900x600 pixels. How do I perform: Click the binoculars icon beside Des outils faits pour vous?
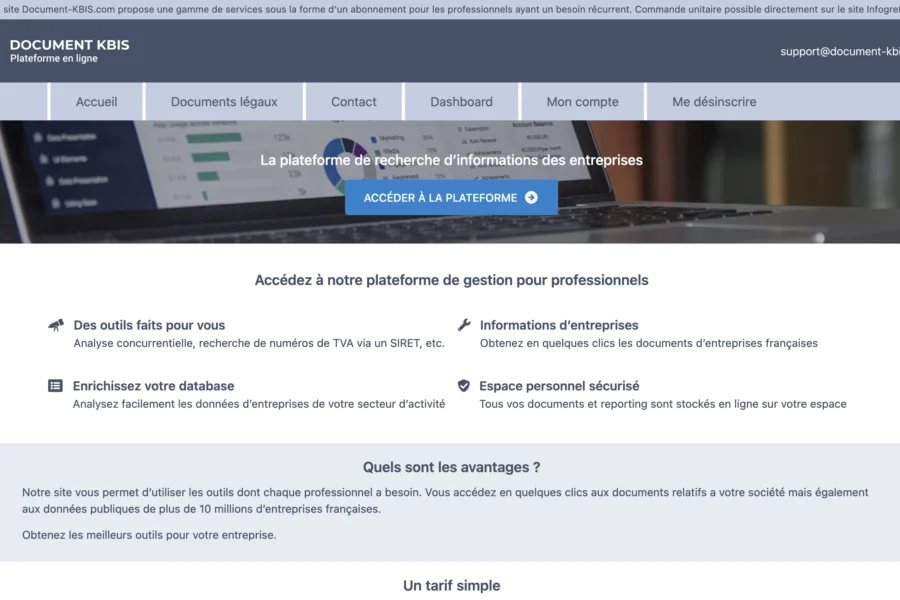click(x=56, y=325)
